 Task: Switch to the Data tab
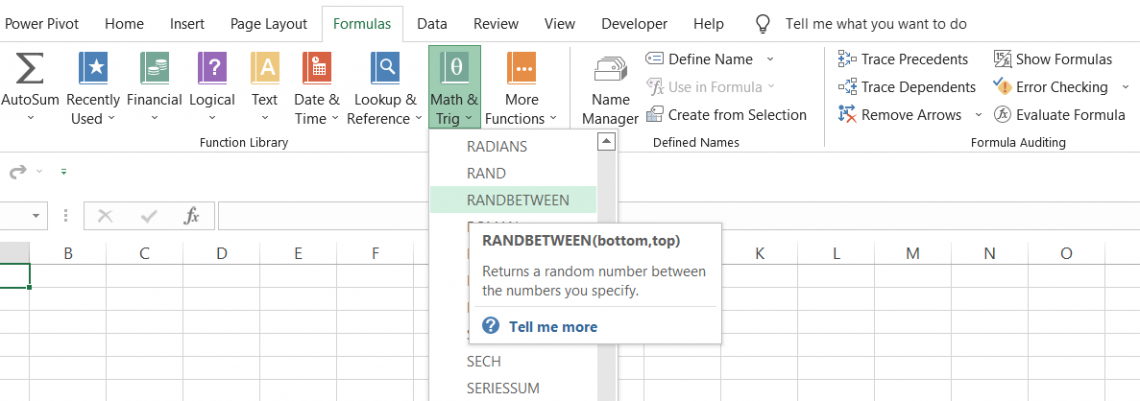point(432,24)
